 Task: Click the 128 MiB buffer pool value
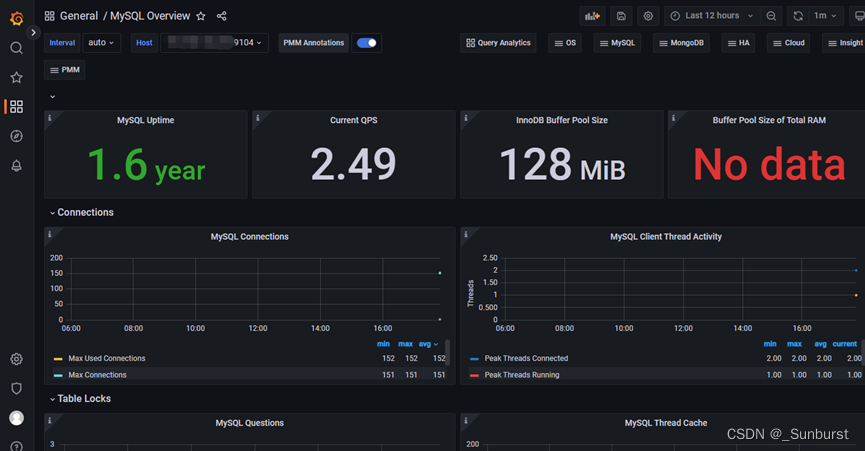[562, 164]
